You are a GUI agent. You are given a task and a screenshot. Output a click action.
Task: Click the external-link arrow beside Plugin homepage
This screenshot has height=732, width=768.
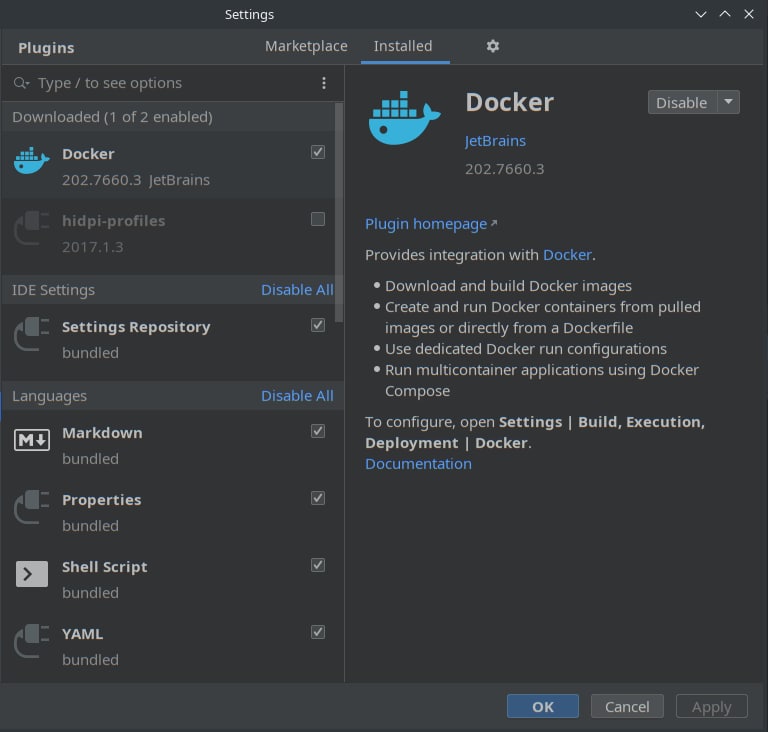[494, 223]
